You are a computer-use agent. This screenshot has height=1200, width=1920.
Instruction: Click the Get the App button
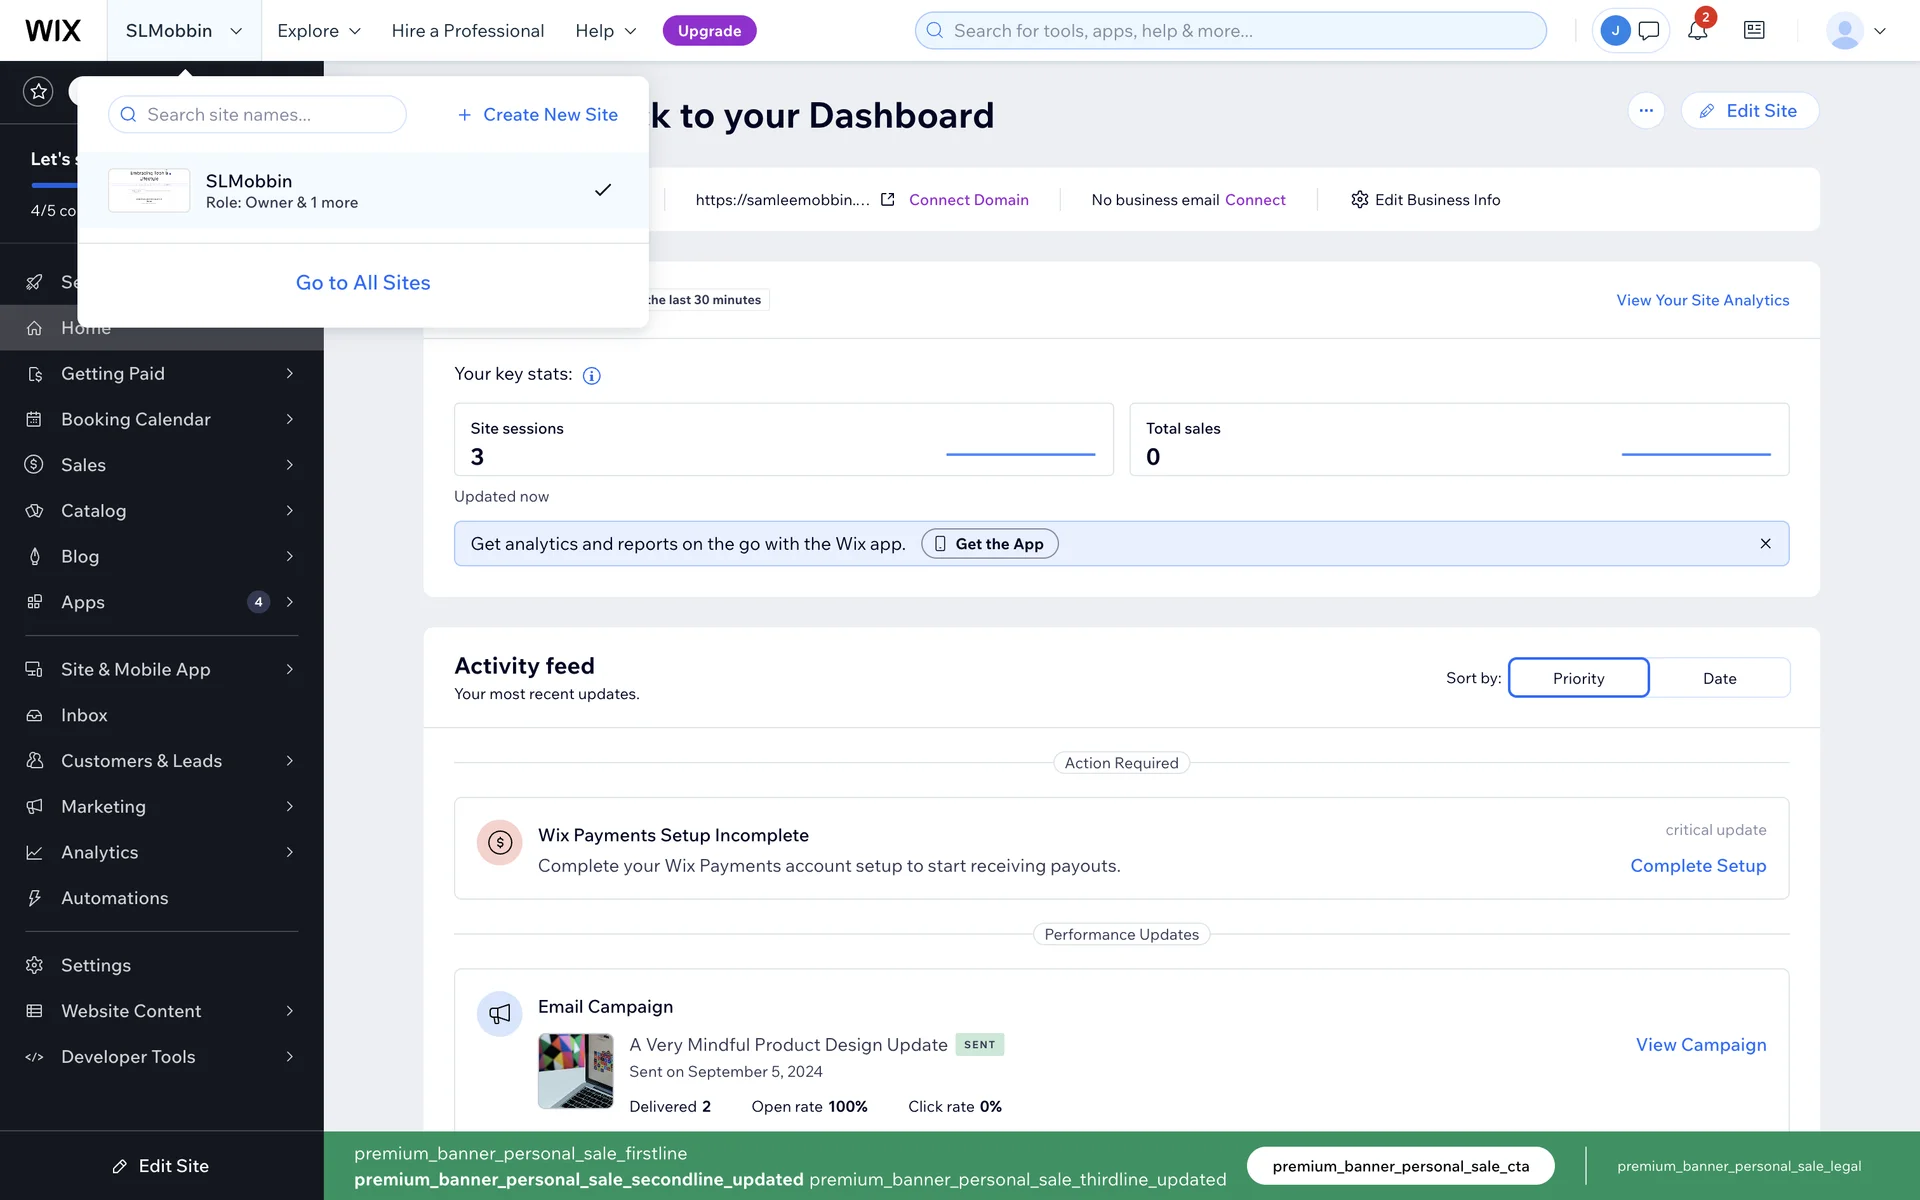(989, 544)
